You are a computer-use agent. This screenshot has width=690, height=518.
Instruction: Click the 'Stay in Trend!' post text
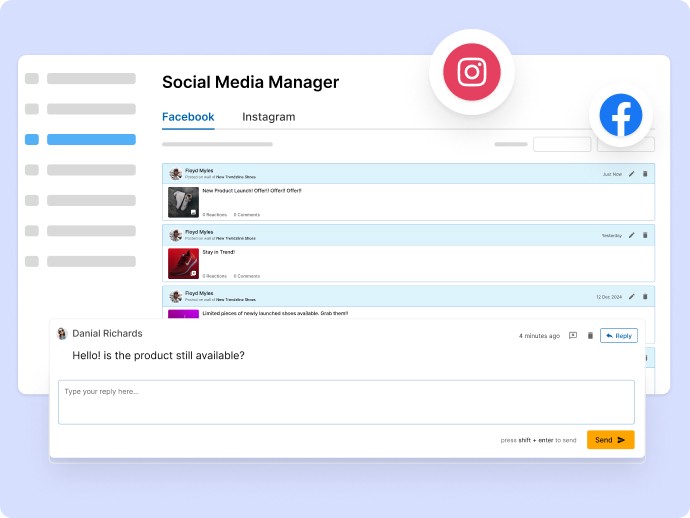(219, 252)
